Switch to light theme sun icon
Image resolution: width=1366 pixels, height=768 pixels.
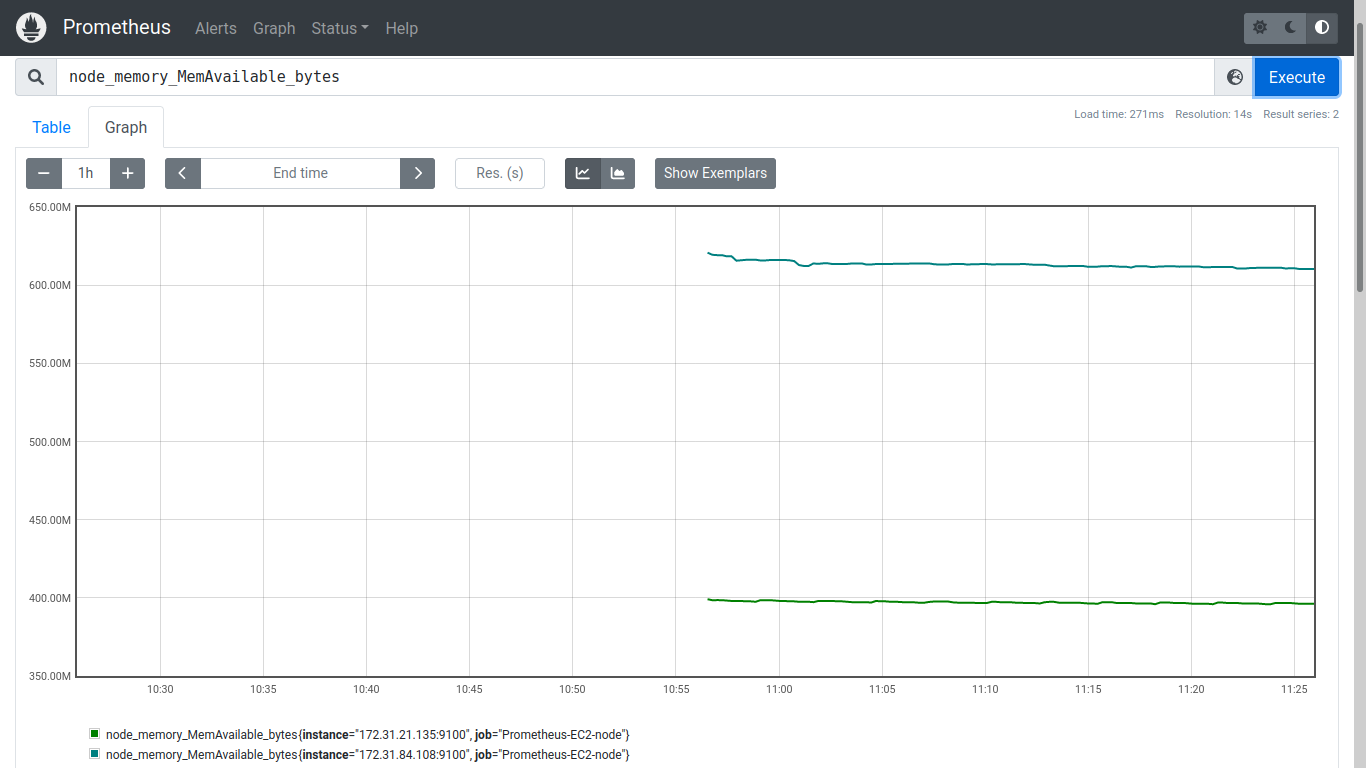1259,28
